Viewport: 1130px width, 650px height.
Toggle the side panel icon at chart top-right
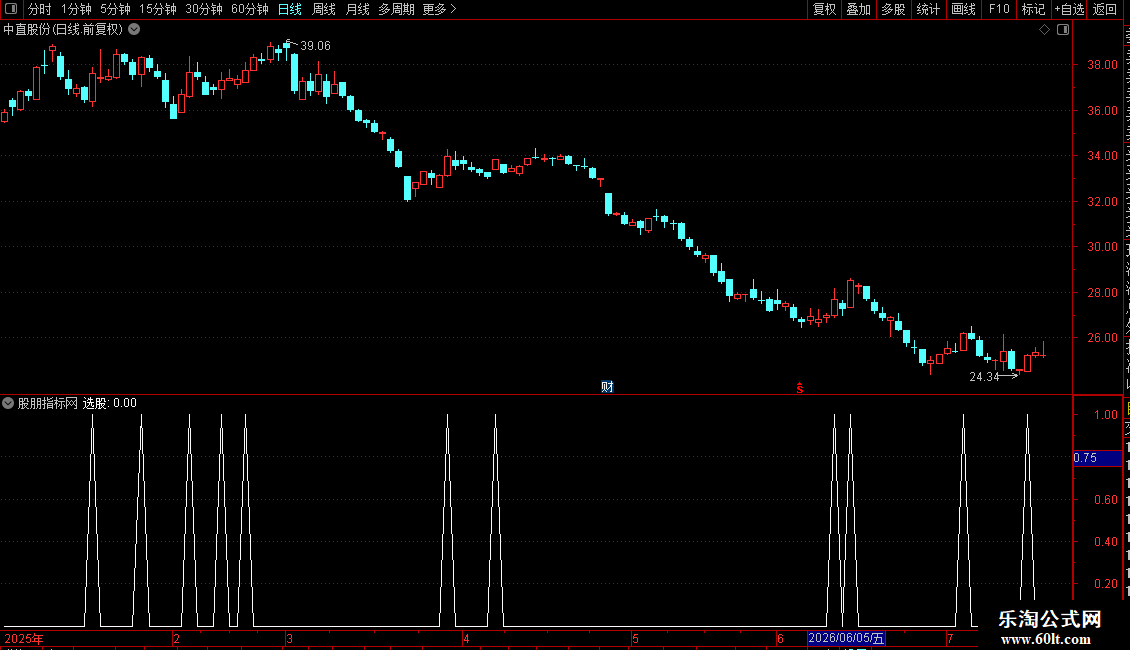[x=1063, y=30]
